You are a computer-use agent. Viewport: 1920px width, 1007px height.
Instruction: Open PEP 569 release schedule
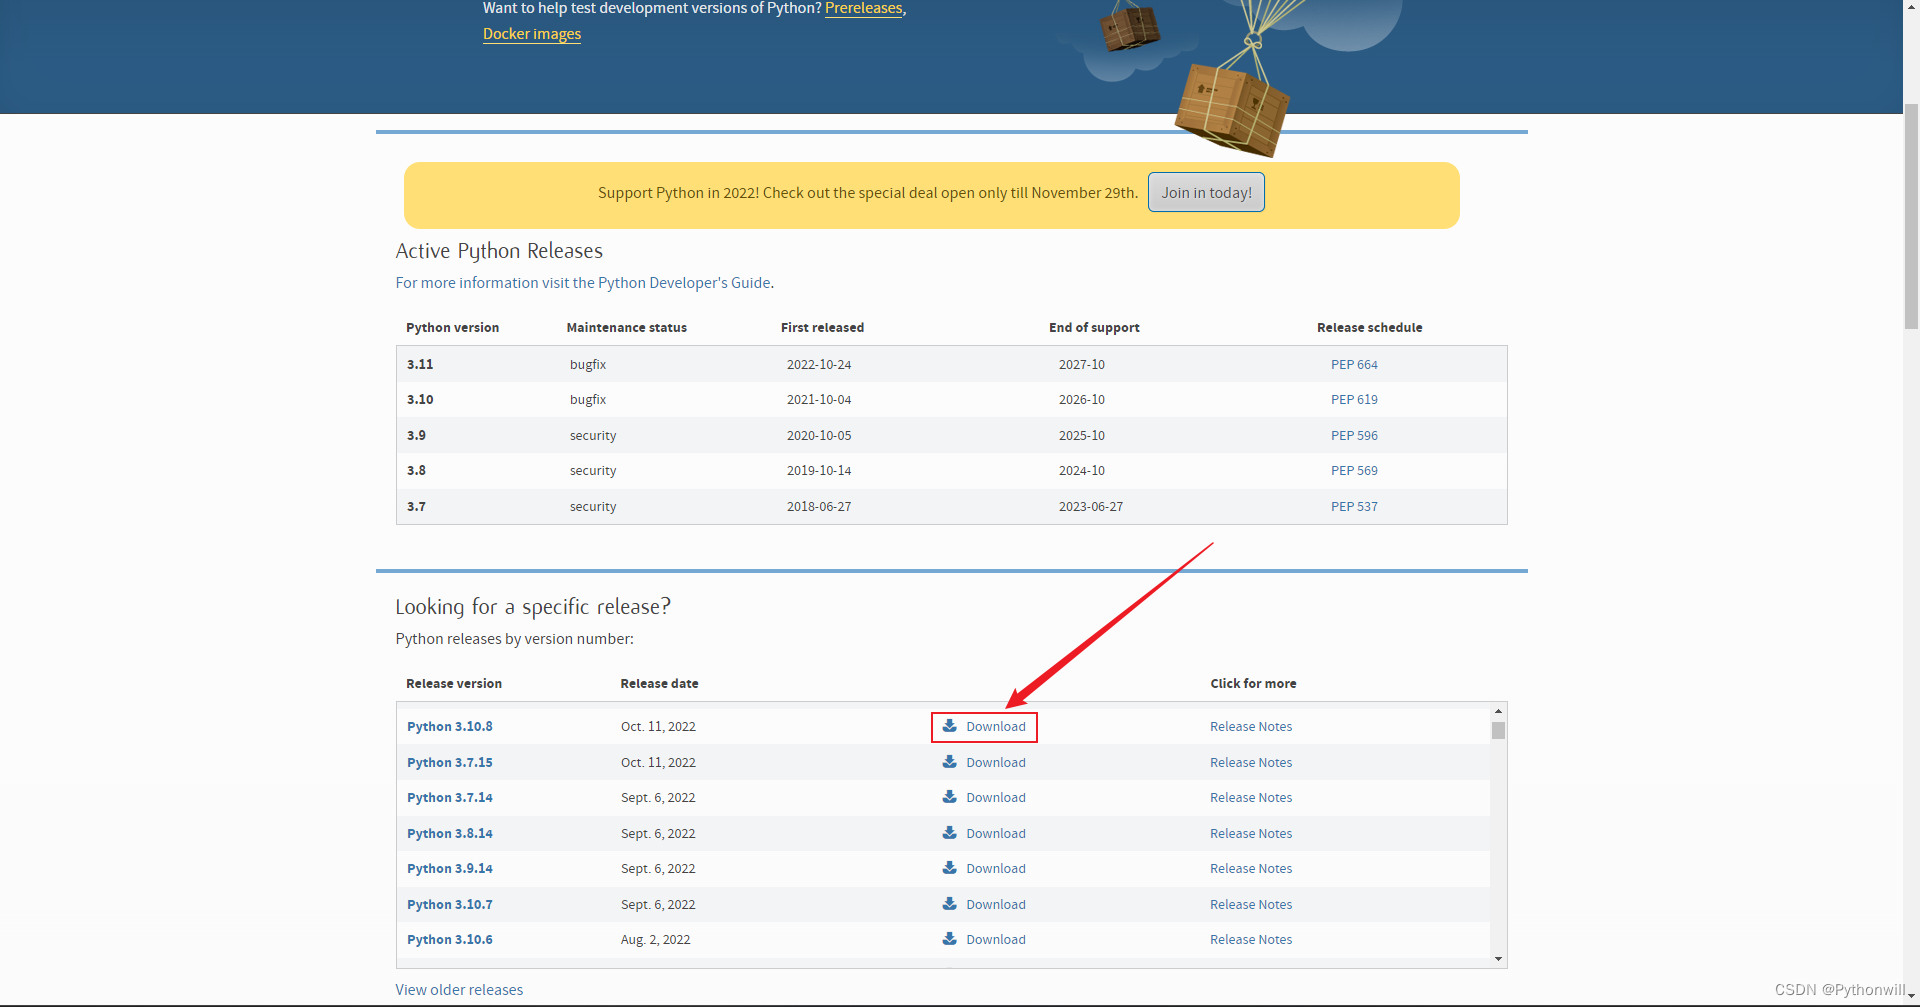click(x=1354, y=471)
